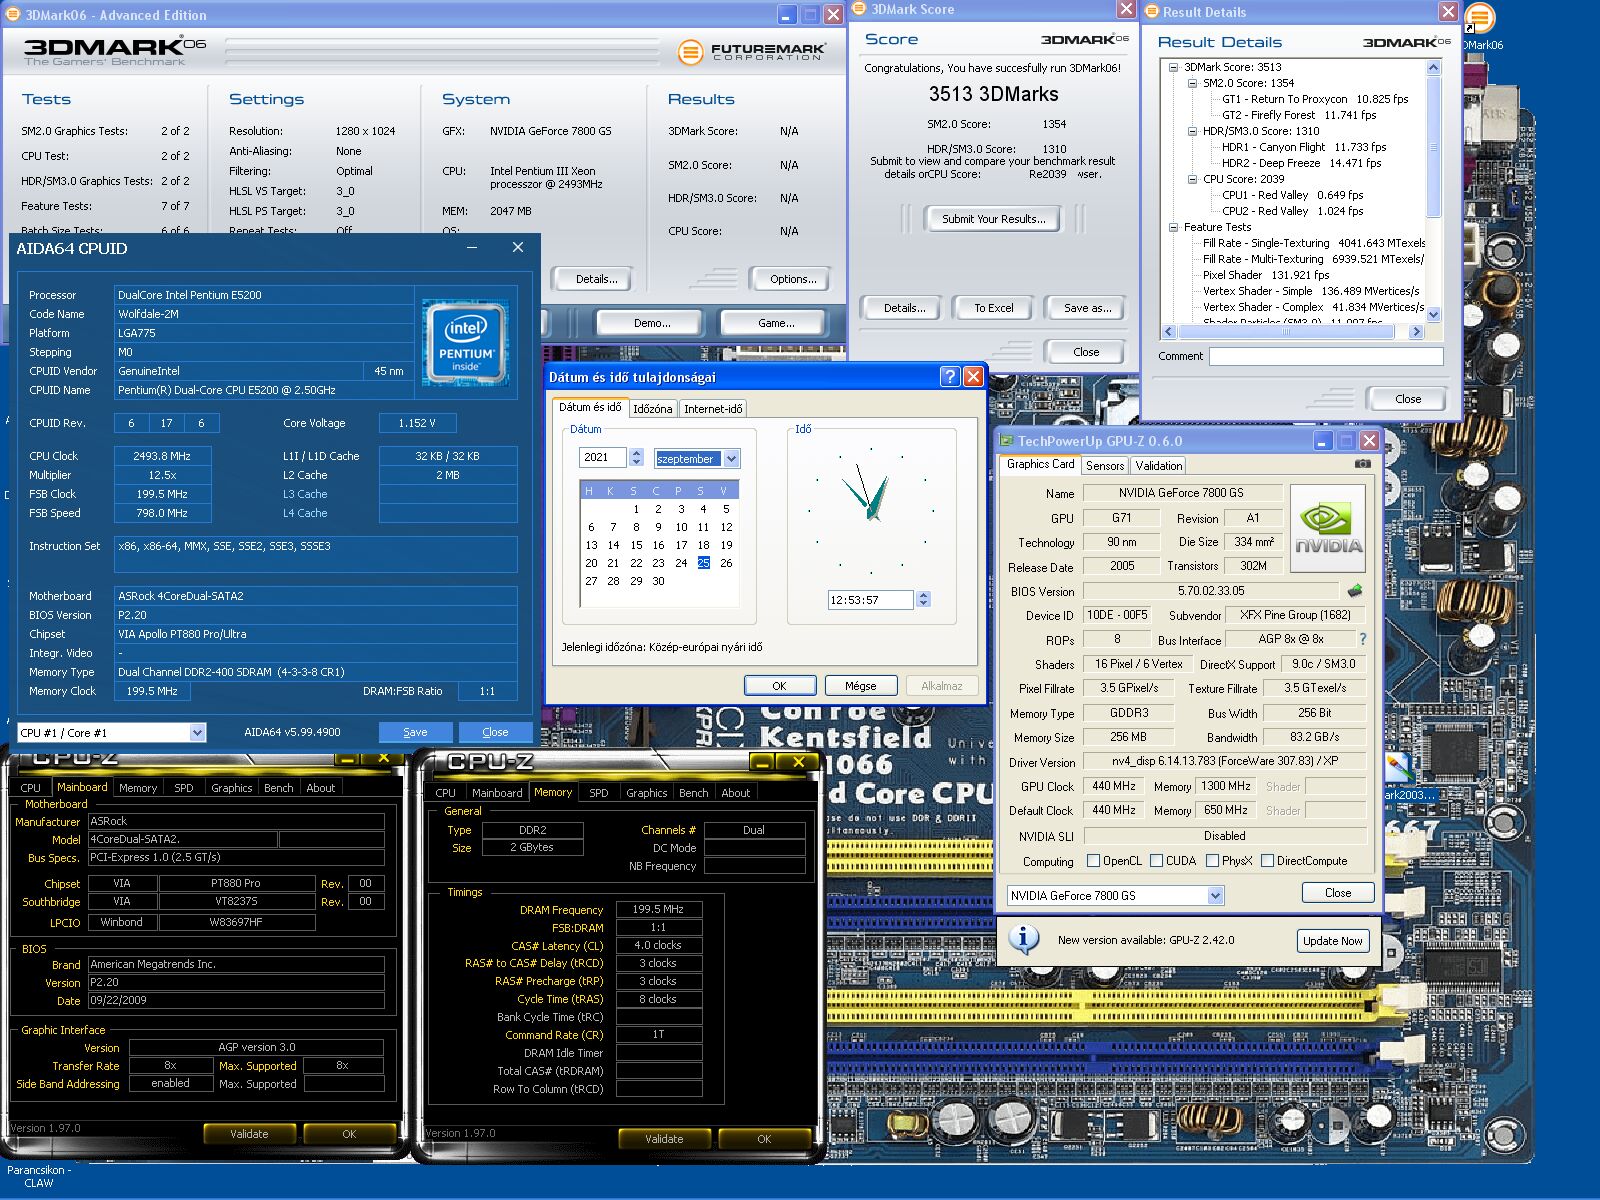The height and width of the screenshot is (1200, 1600).
Task: Open the CPU #1 / Core #1 dropdown
Action: 196,733
